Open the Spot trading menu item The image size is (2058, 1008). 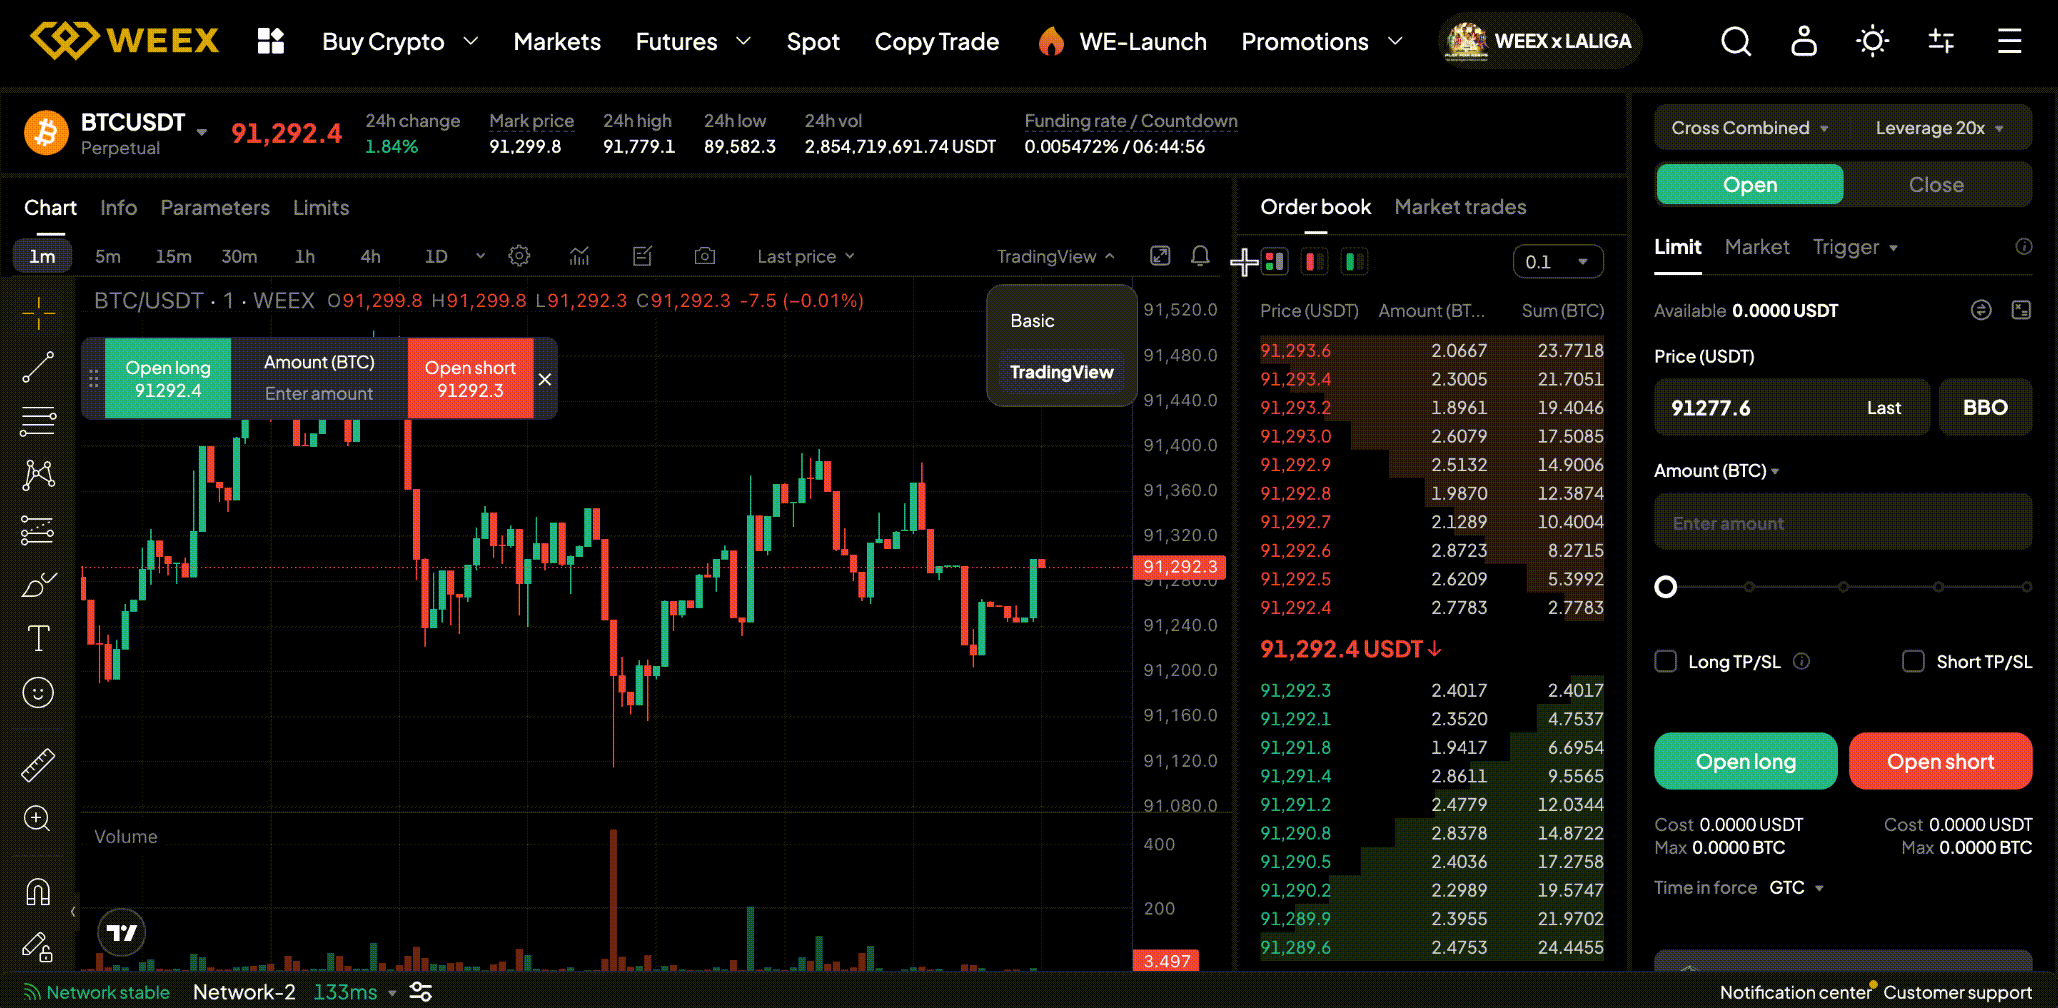(813, 41)
